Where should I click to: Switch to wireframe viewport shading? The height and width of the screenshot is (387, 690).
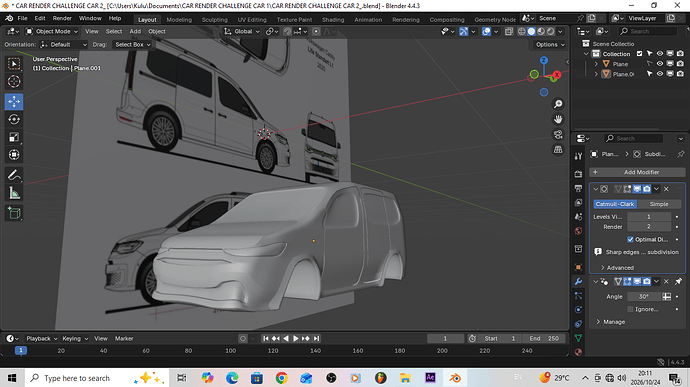pyautogui.click(x=522, y=32)
